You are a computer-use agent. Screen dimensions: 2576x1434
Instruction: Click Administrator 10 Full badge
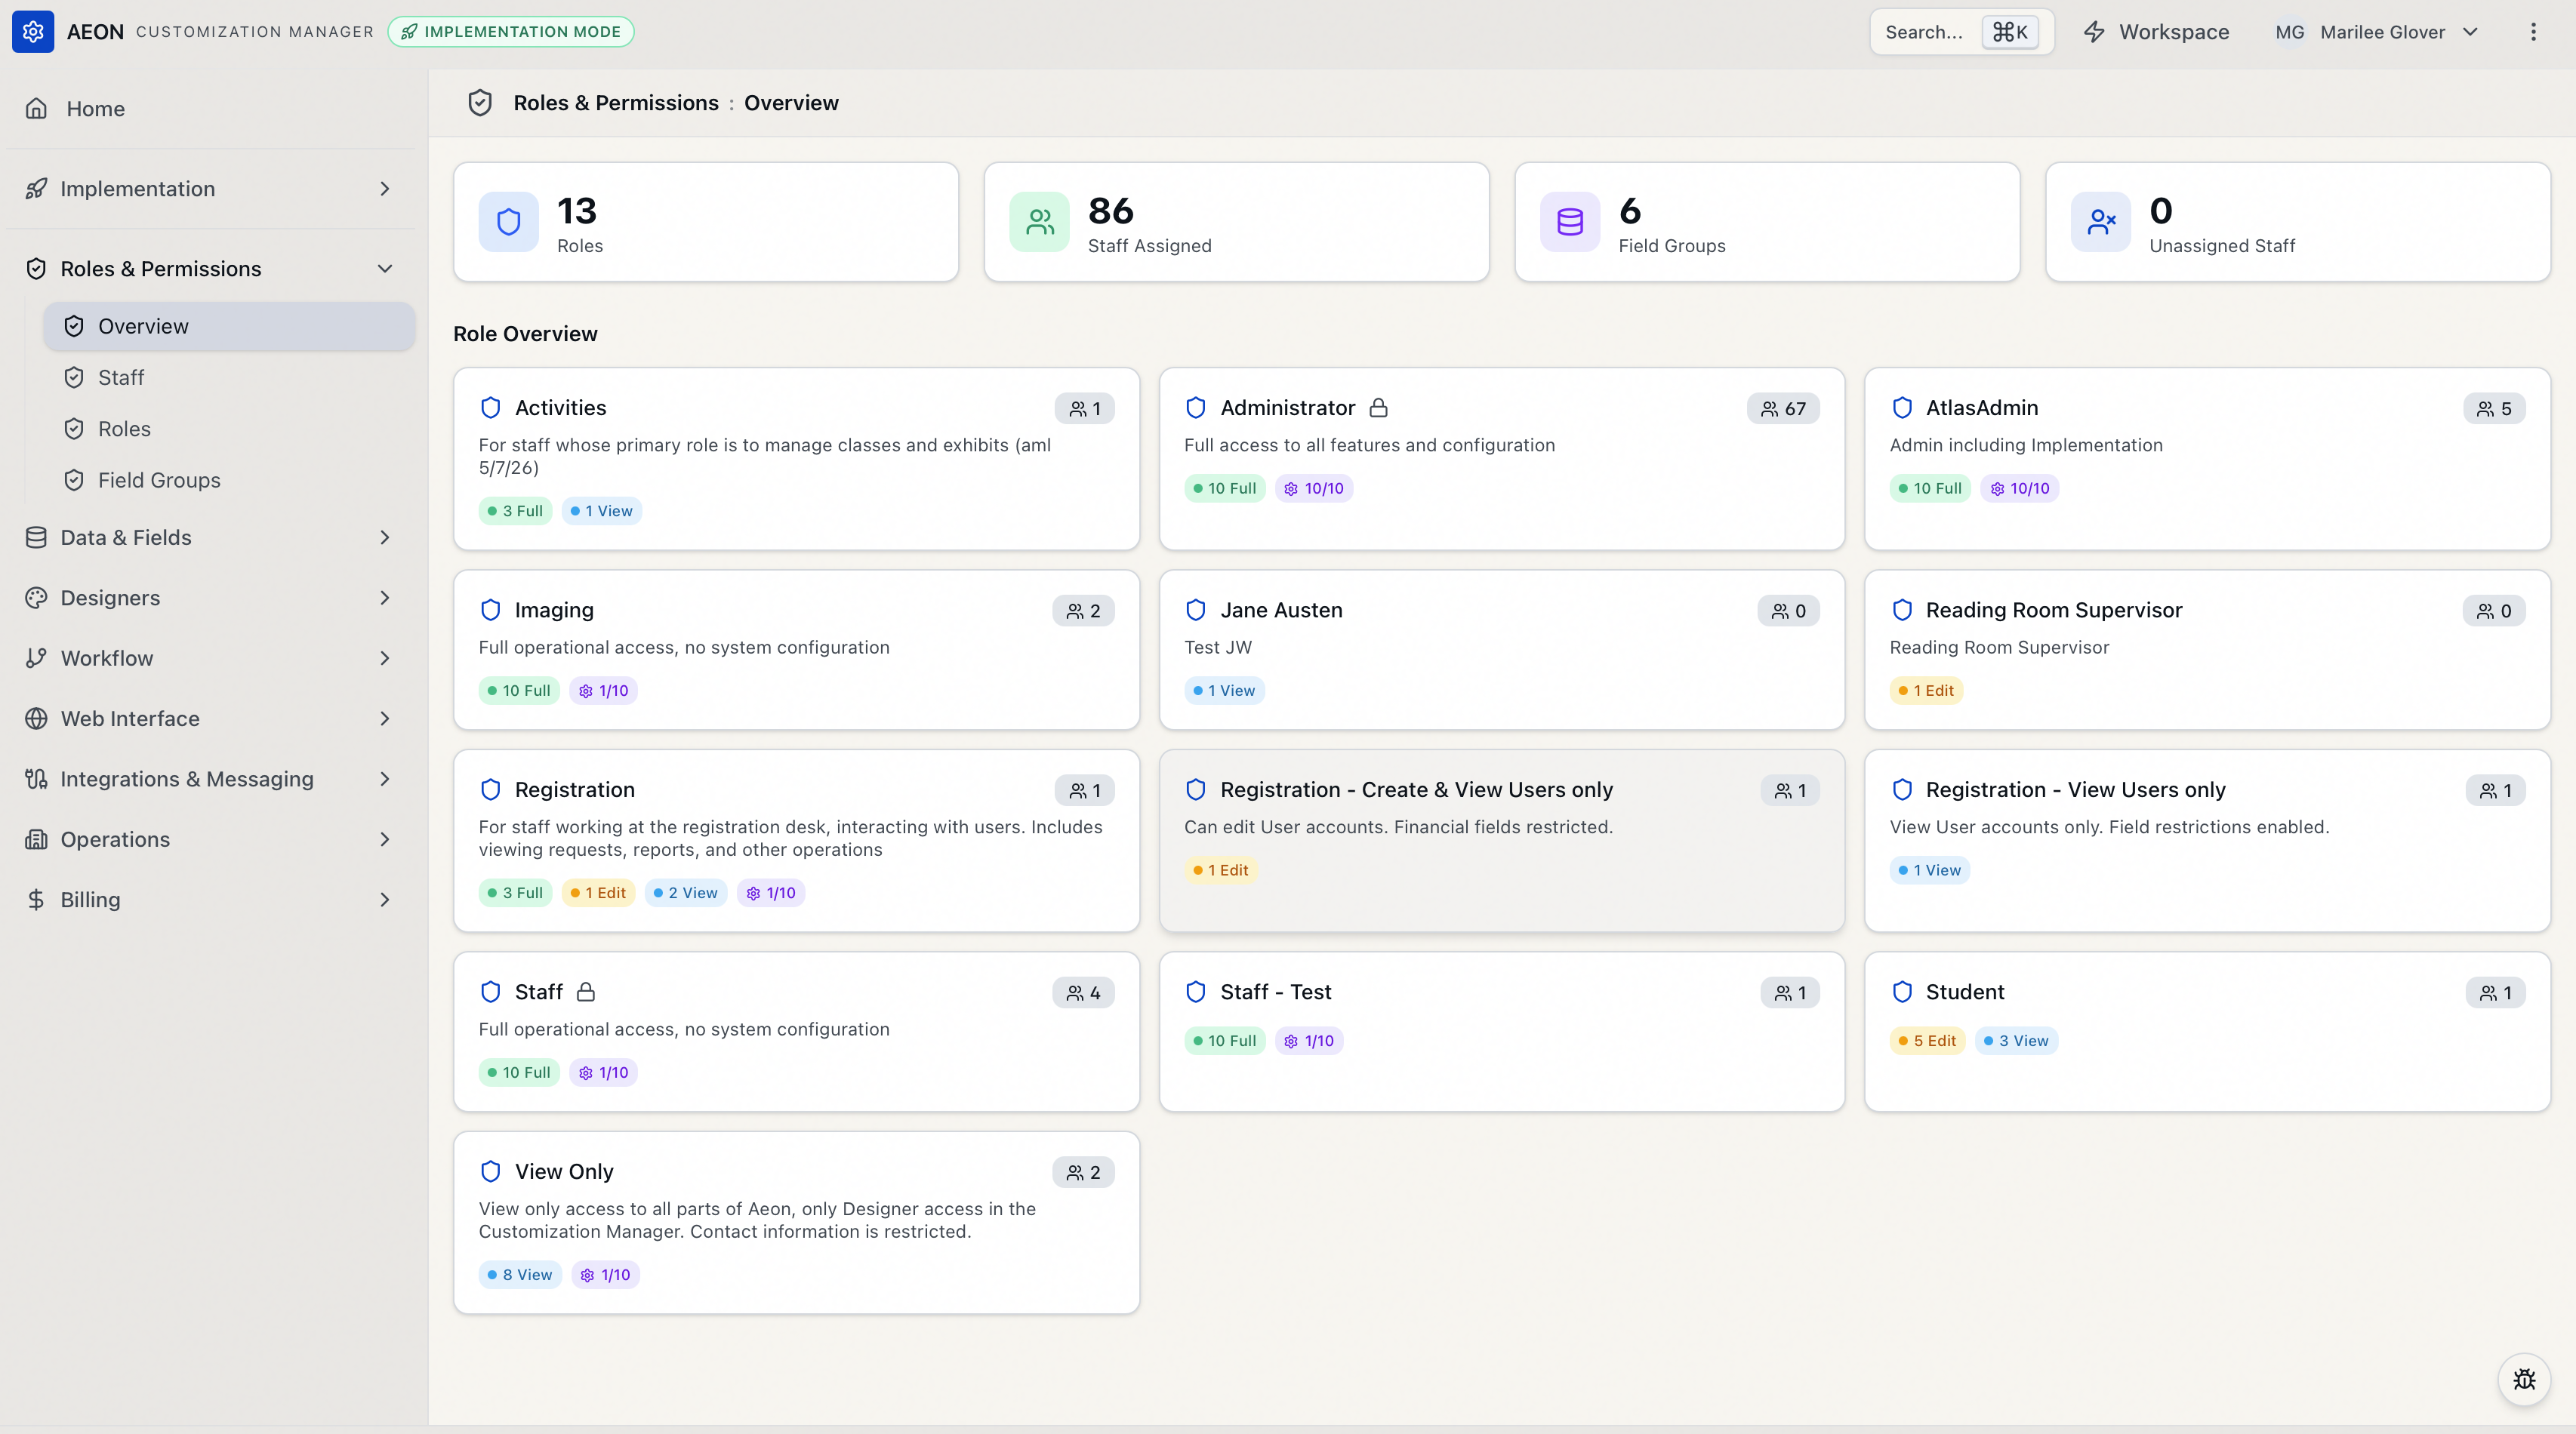[1225, 488]
